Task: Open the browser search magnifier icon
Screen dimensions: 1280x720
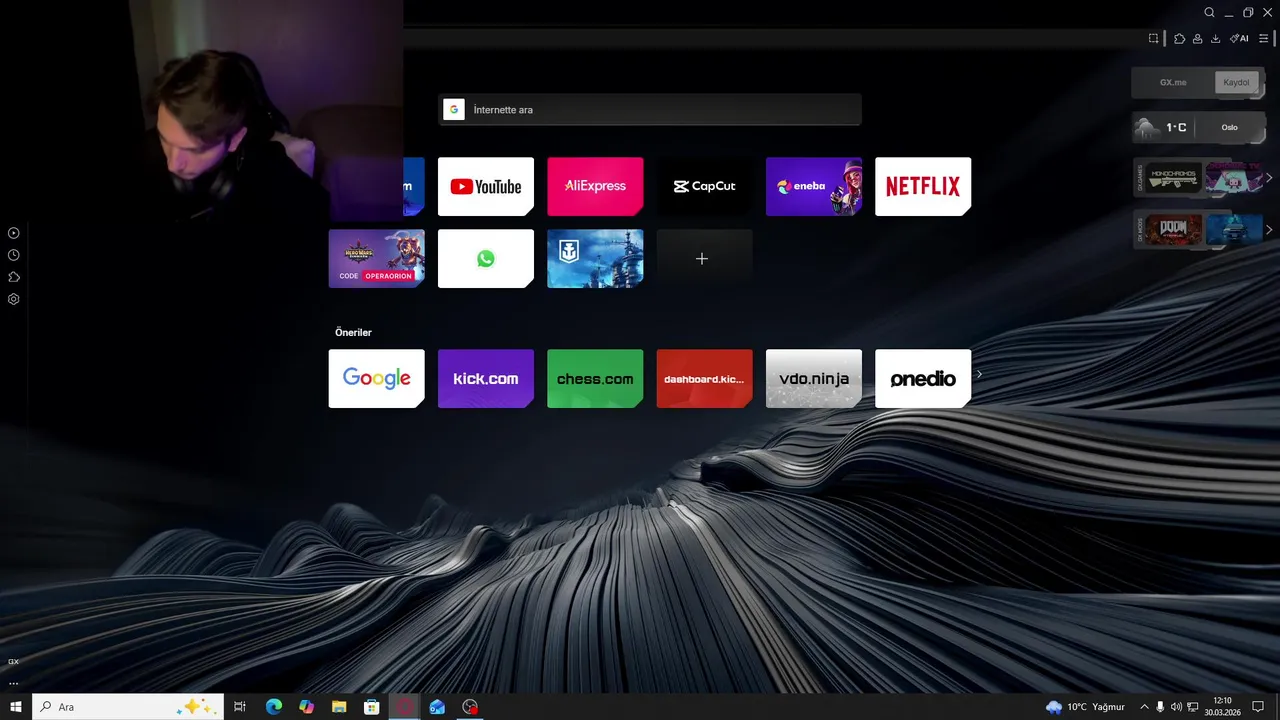Action: (x=1209, y=12)
